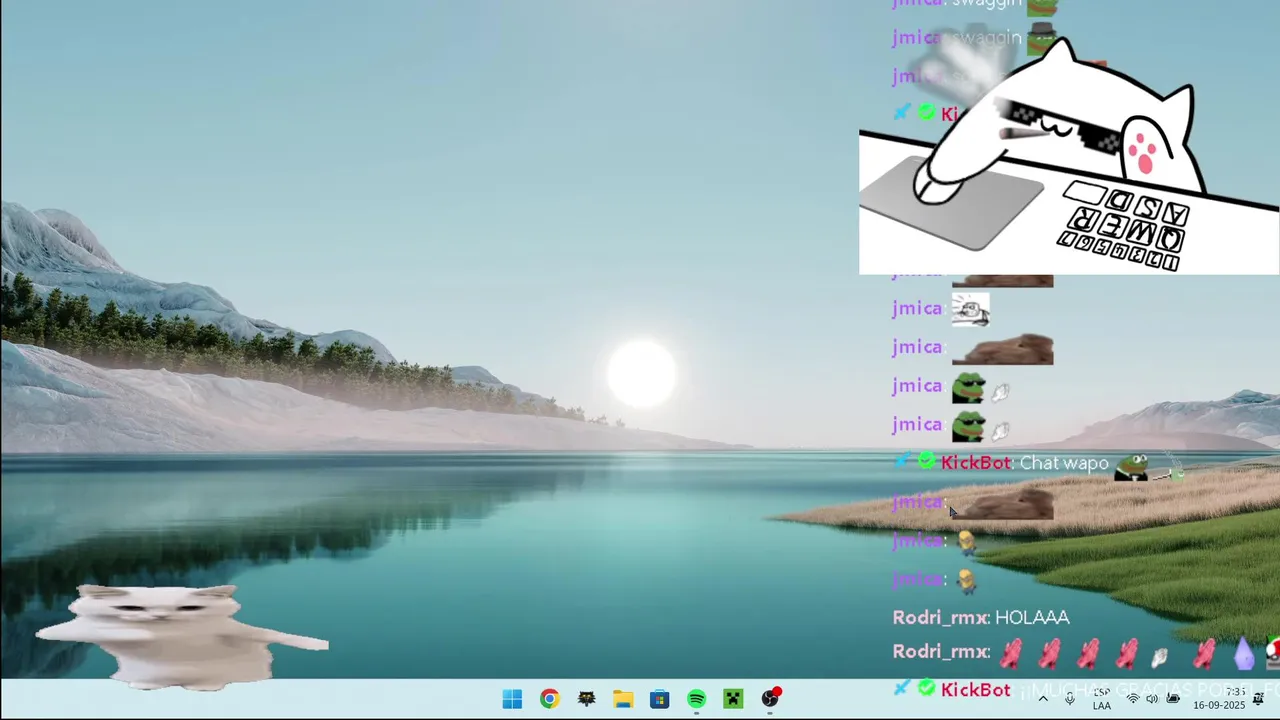Click the green verified badge before Chat wapo

tap(927, 462)
